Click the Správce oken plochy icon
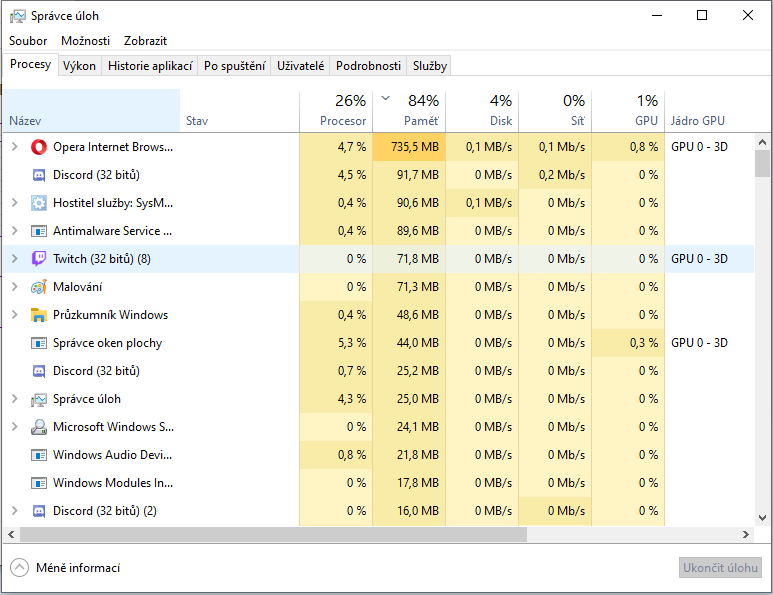Image resolution: width=773 pixels, height=595 pixels. tap(39, 343)
